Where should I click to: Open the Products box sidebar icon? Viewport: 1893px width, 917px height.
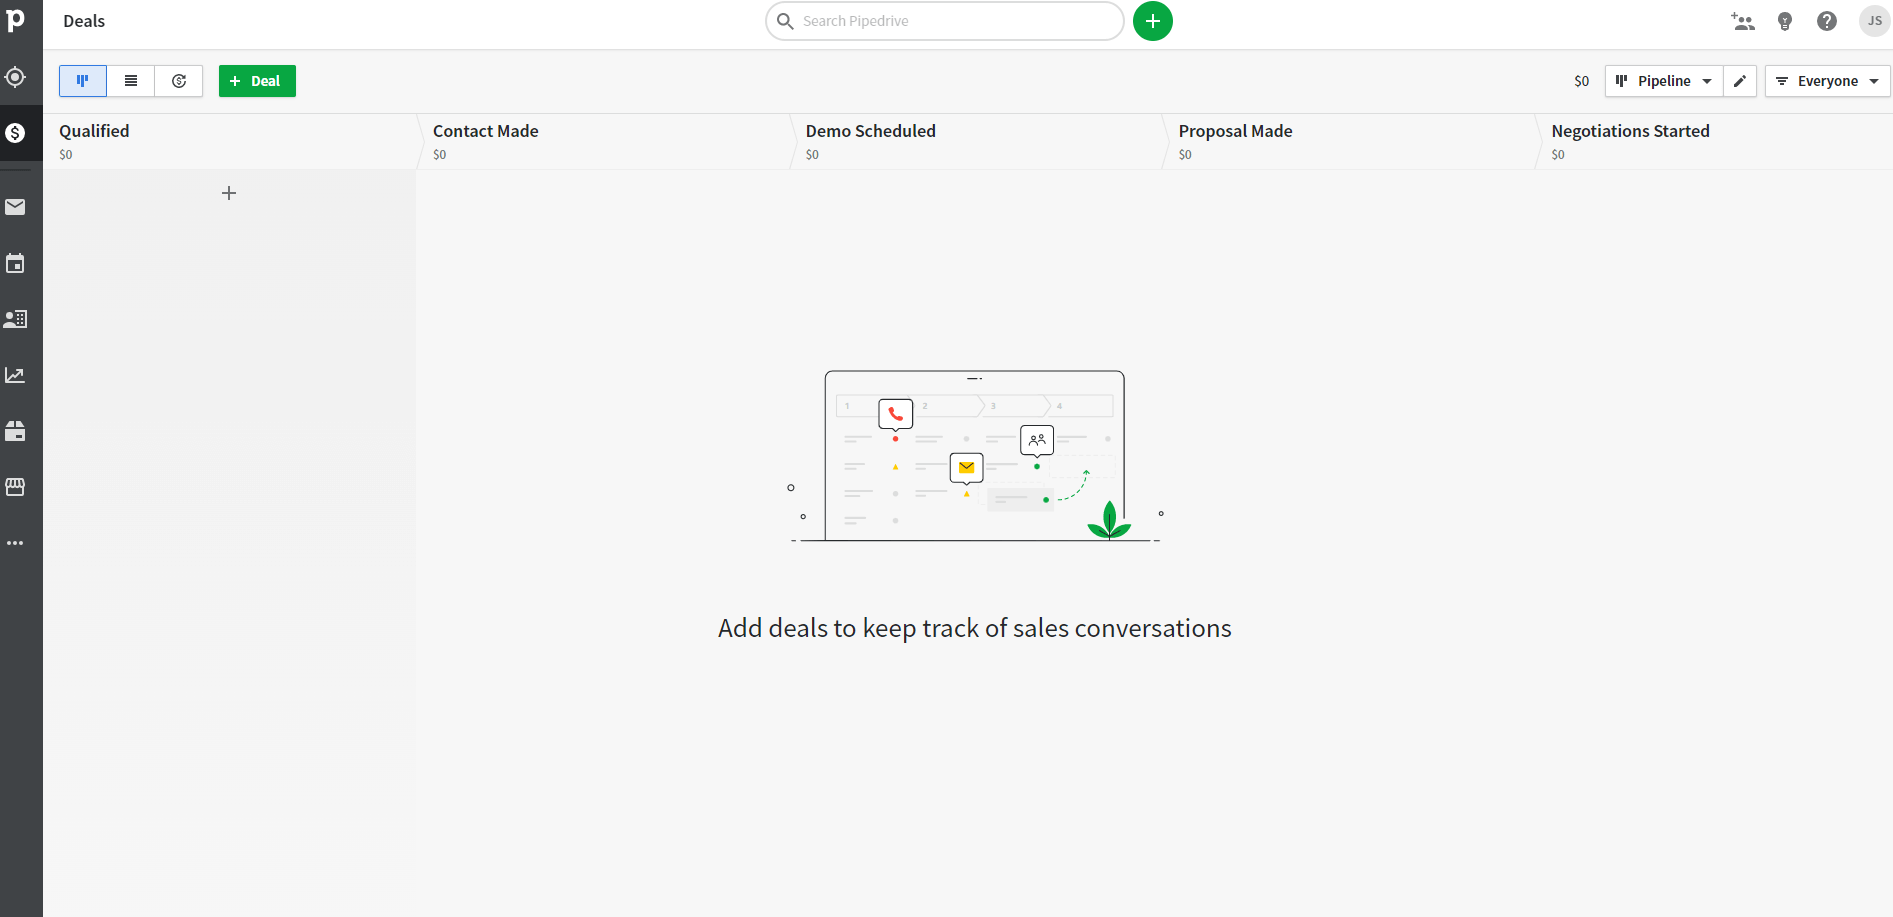pos(15,431)
